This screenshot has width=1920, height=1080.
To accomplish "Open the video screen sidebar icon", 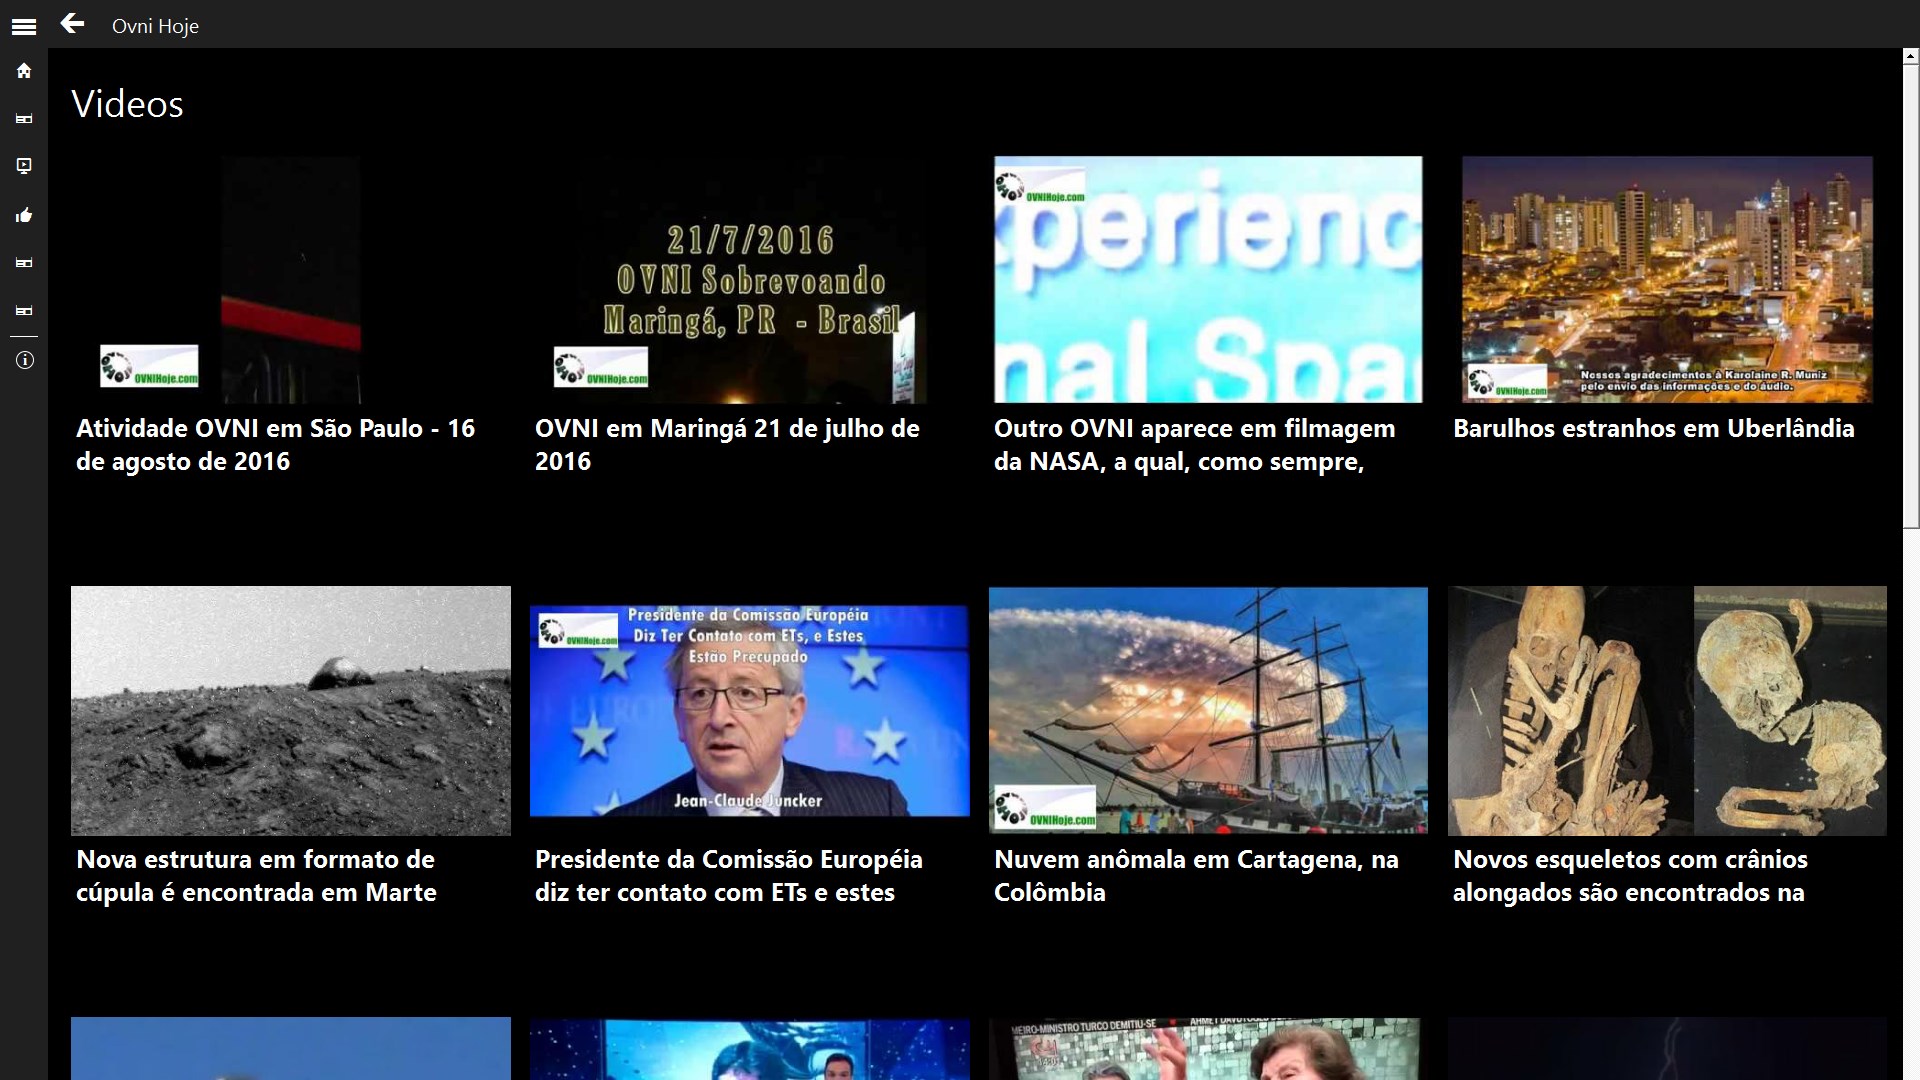I will [24, 166].
